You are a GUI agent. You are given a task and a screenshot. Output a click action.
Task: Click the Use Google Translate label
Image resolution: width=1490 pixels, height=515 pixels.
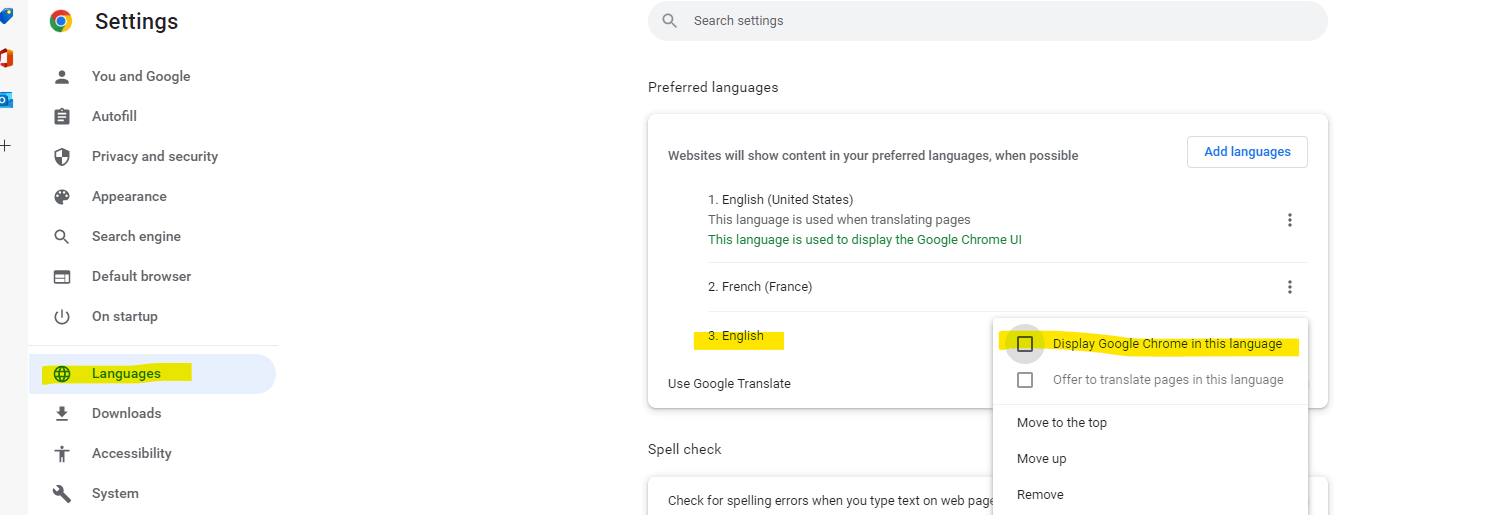(729, 384)
